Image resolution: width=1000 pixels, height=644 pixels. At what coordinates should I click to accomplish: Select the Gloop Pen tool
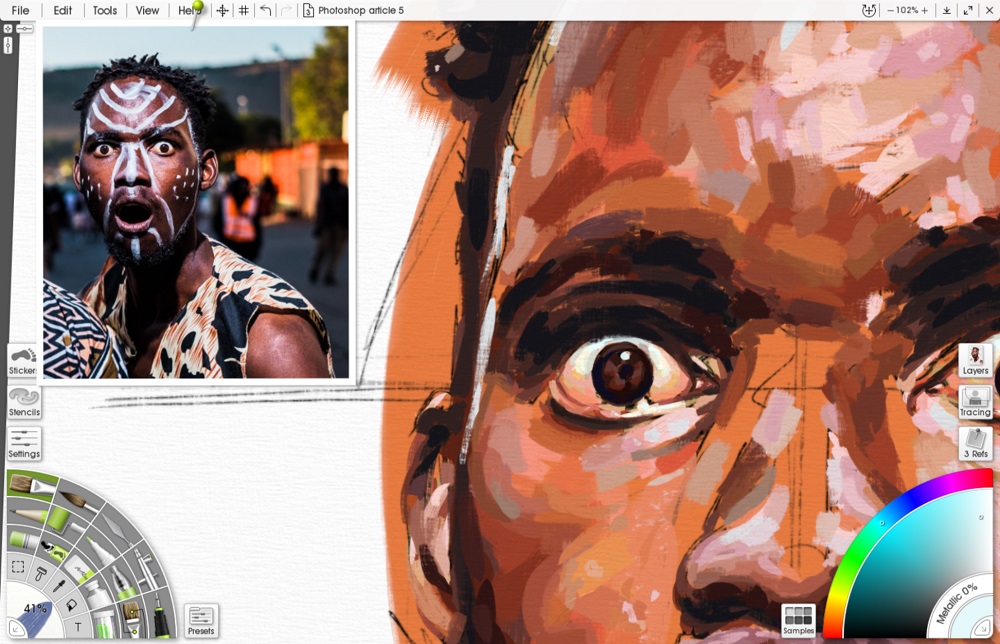pyautogui.click(x=121, y=582)
